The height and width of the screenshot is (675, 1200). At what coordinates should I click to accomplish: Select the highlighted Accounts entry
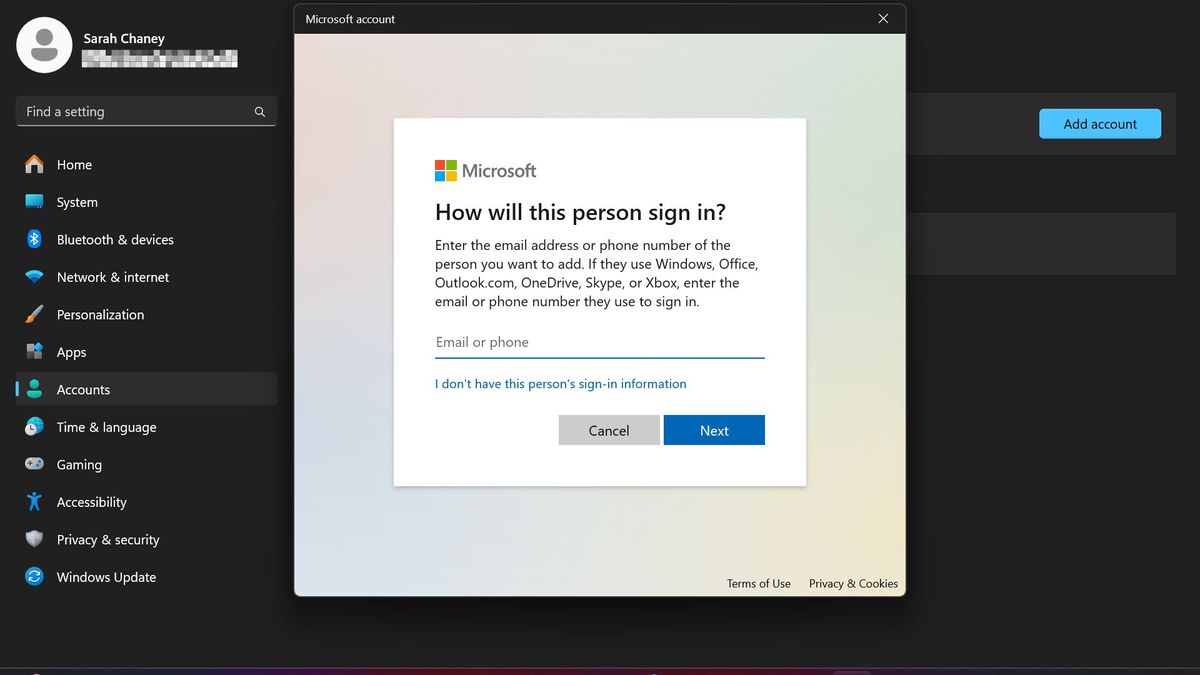(83, 389)
